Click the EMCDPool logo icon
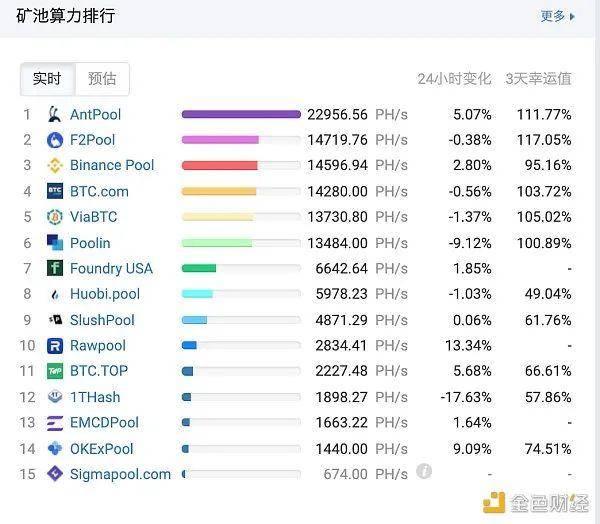Viewport: 600px width, 524px height. [55, 423]
